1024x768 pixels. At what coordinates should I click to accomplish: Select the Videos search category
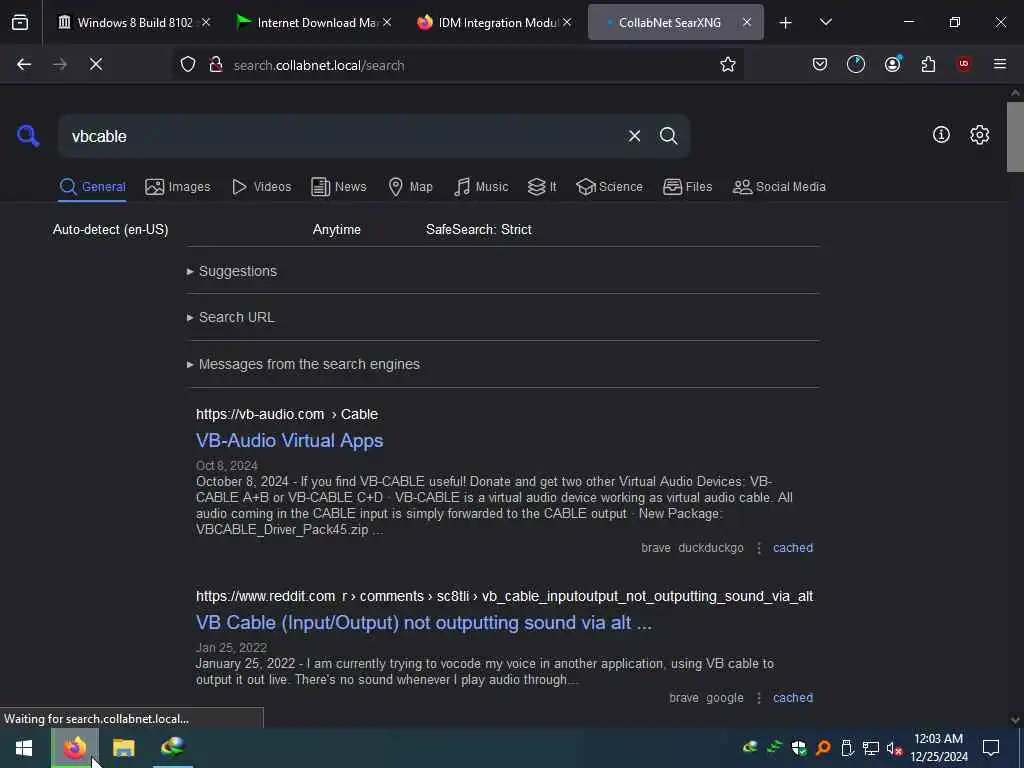[x=261, y=187]
